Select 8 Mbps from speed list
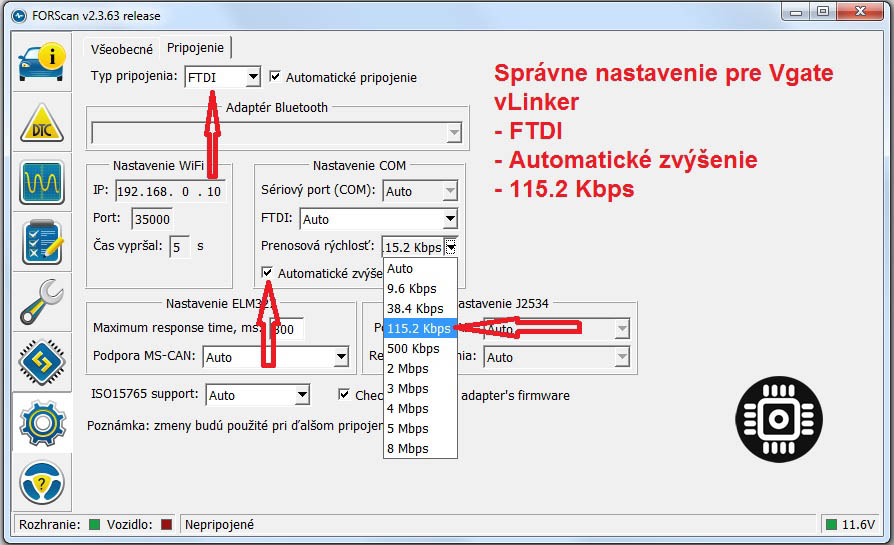Viewport: 894px width, 545px height. pyautogui.click(x=420, y=448)
